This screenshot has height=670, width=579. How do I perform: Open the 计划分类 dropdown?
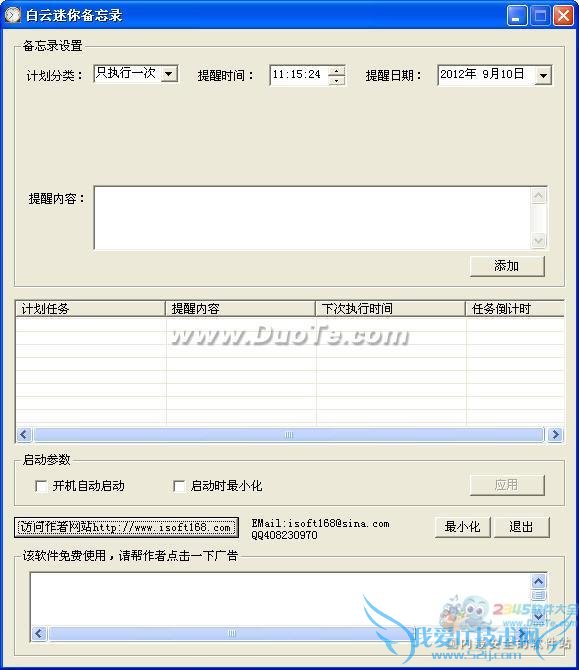169,74
